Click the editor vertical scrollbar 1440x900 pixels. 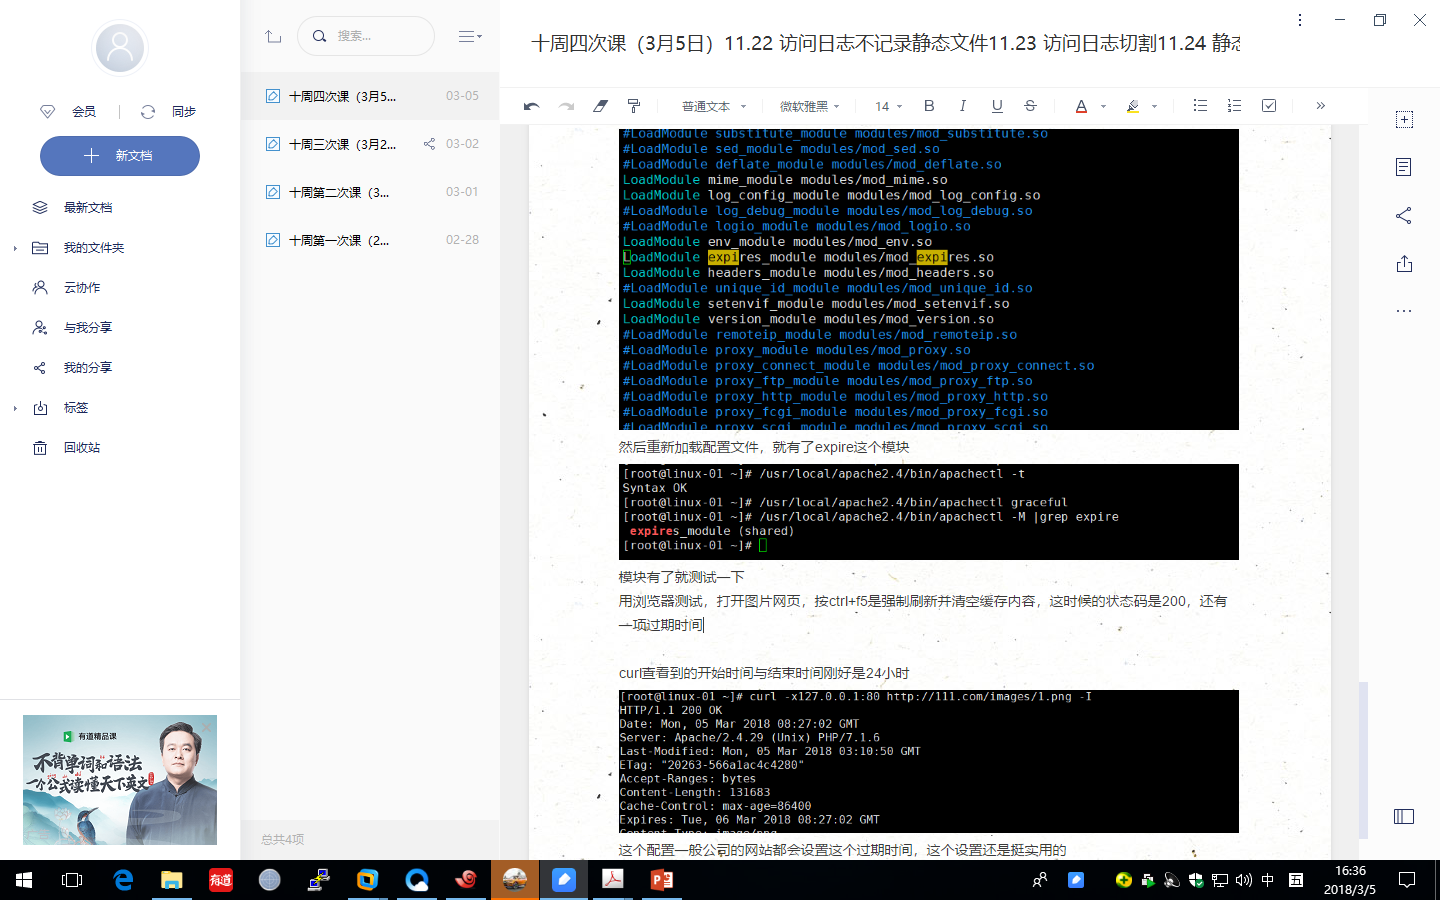1363,760
